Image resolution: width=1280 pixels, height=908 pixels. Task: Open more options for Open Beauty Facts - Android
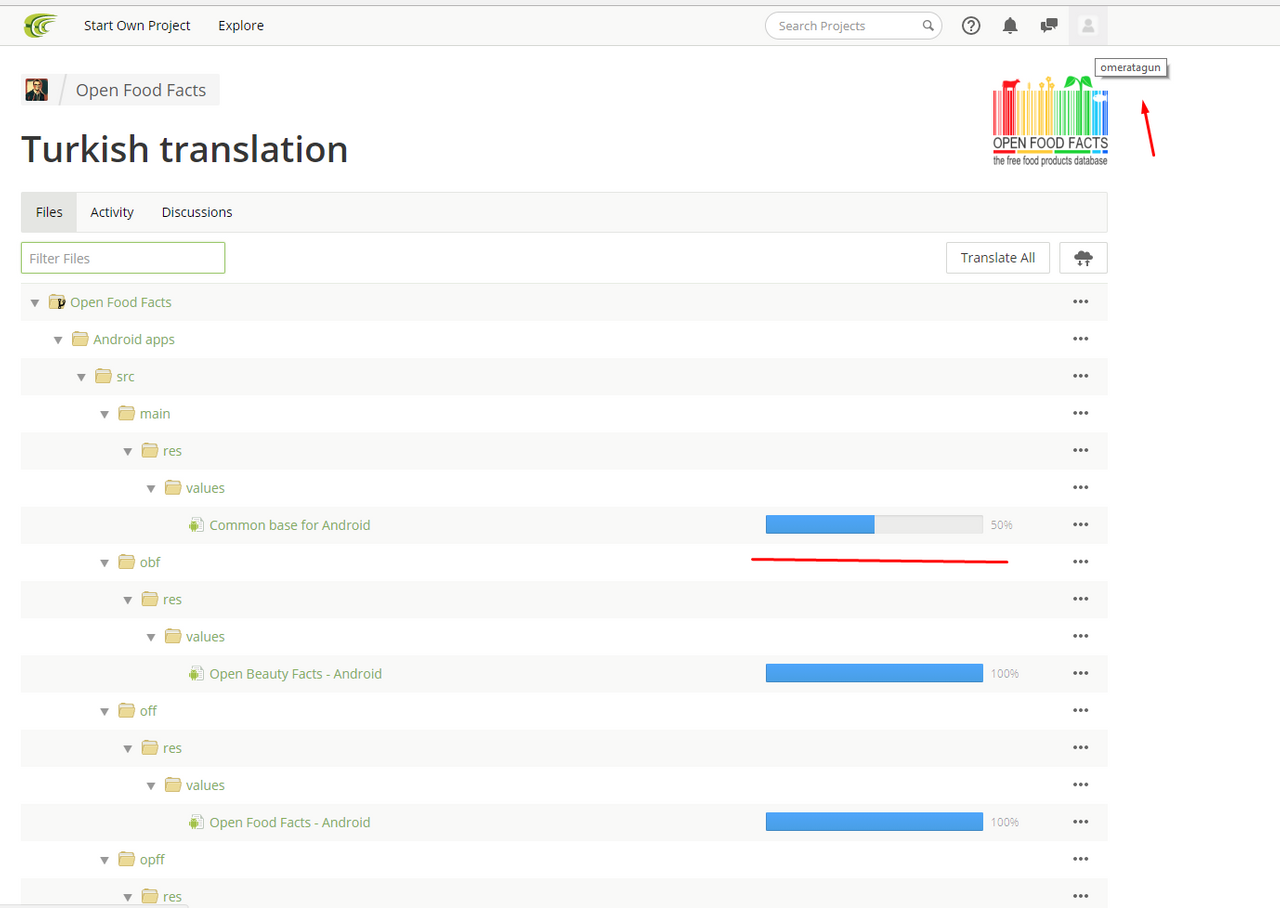1080,674
